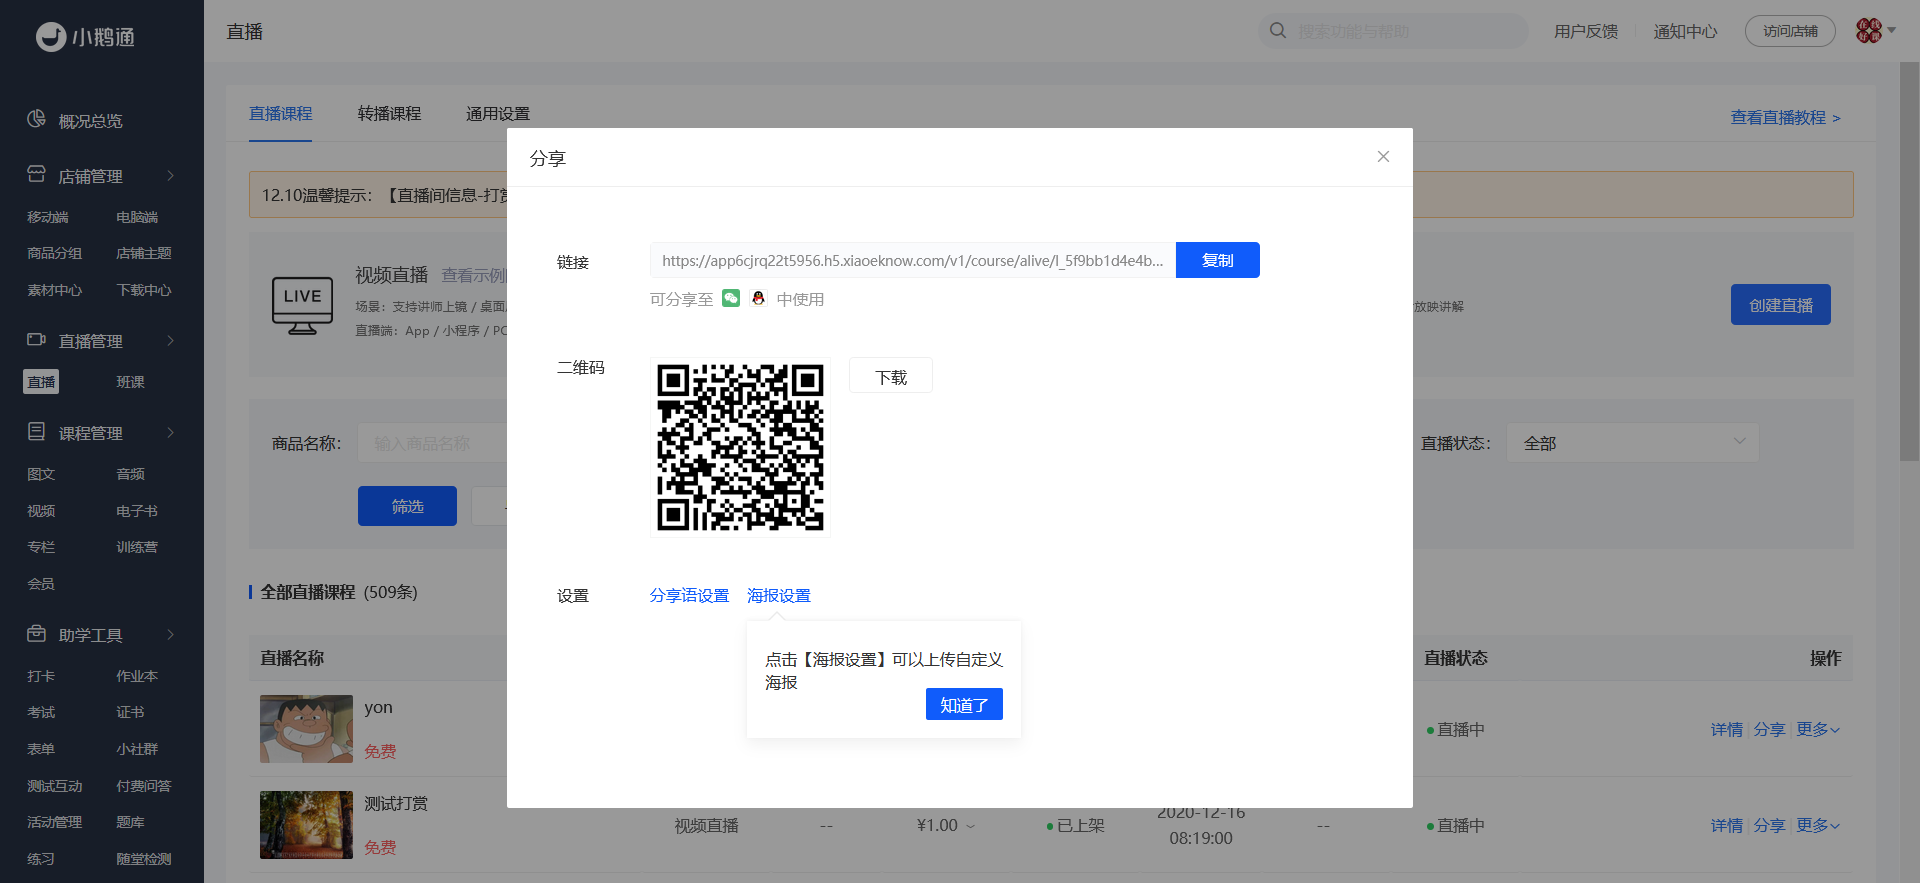Open 小社群 in the sidebar
Screen dimensions: 1920x883
(x=137, y=749)
